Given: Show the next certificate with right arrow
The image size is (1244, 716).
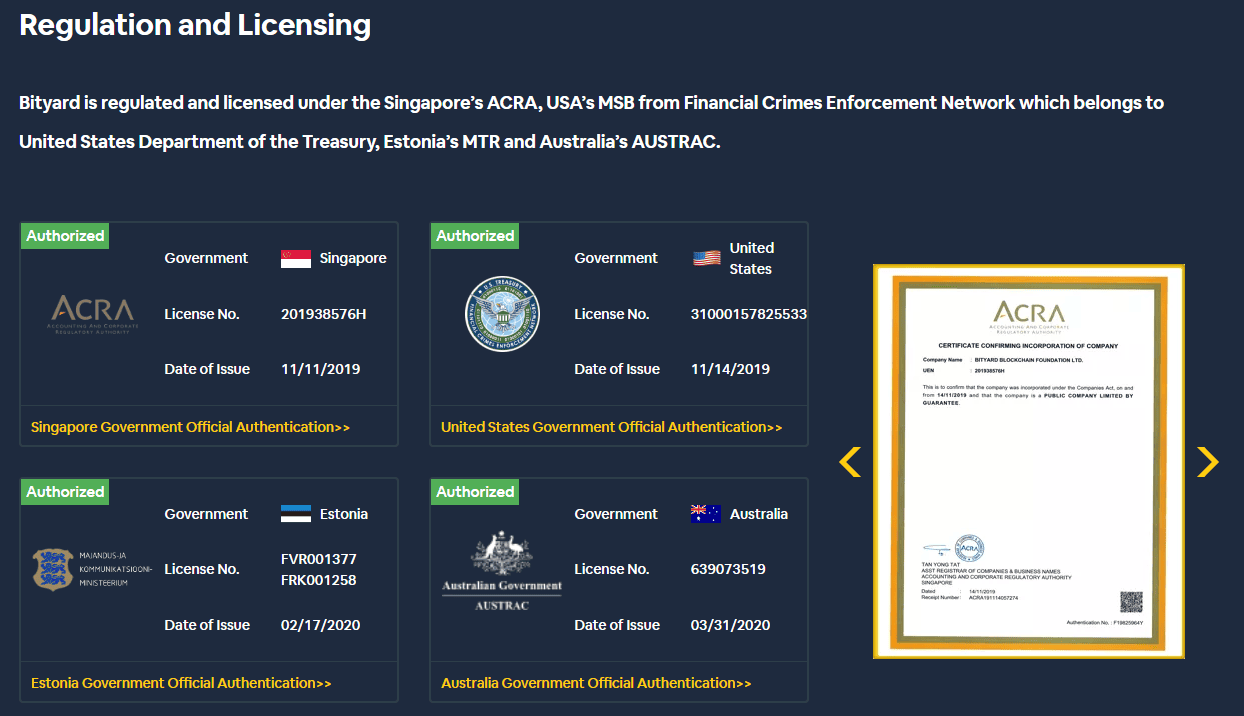Looking at the screenshot, I should 1208,461.
